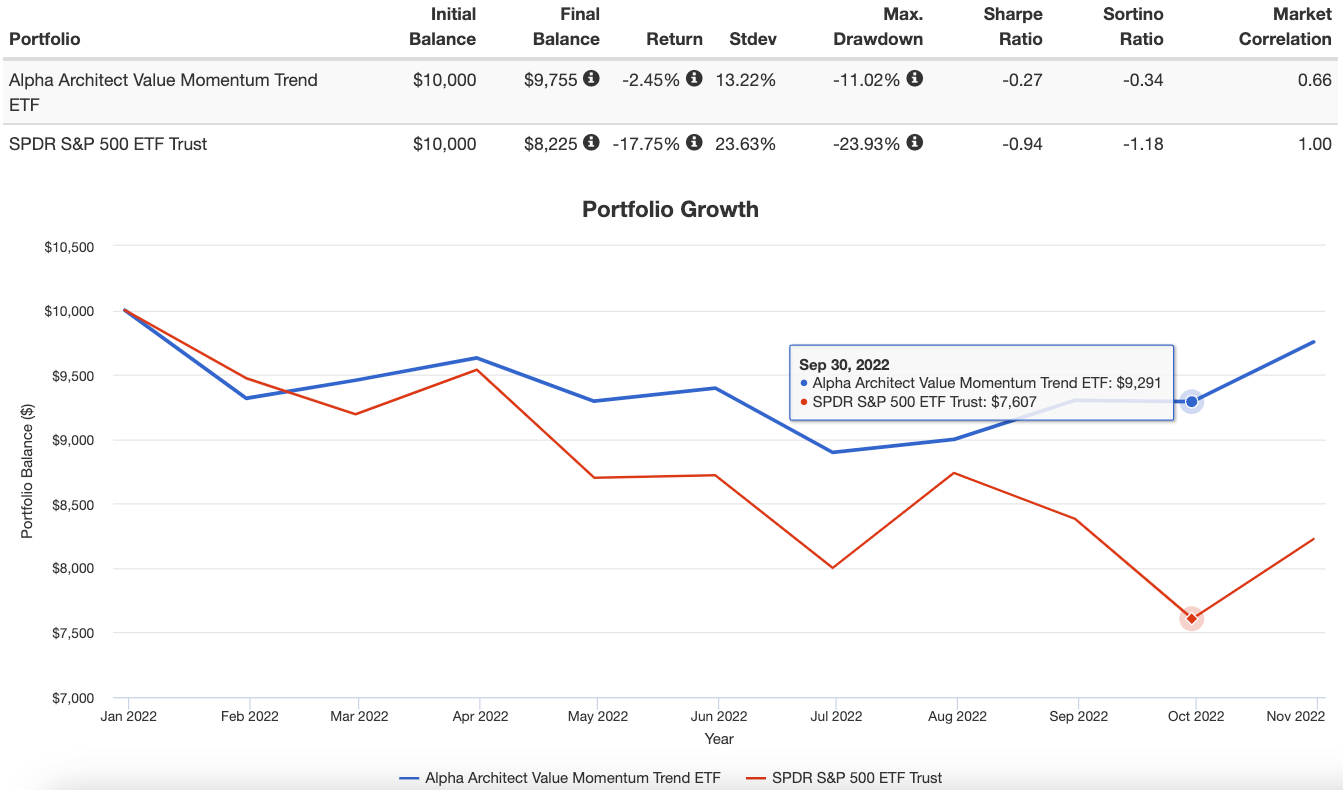Open info icon next to -2.45% return

[694, 78]
